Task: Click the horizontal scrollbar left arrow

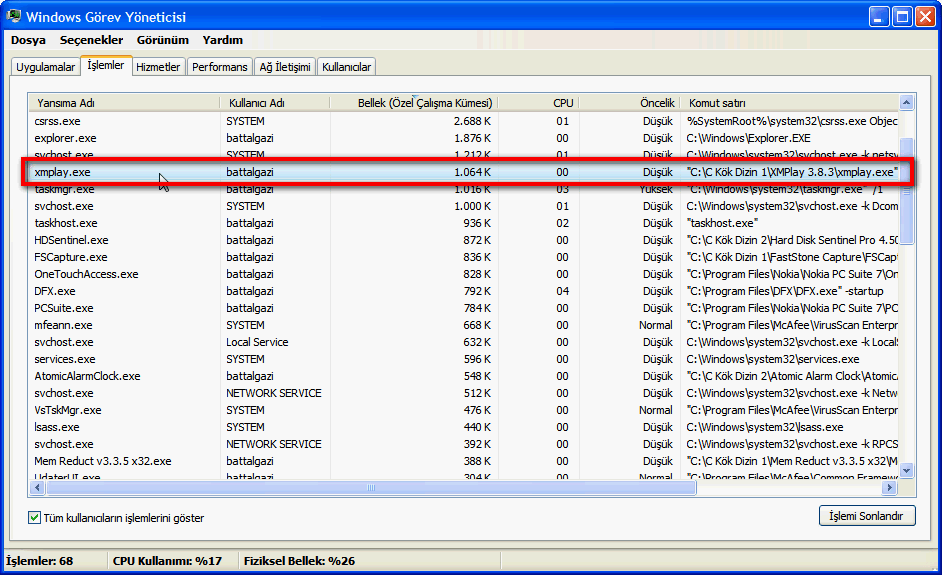Action: point(37,488)
